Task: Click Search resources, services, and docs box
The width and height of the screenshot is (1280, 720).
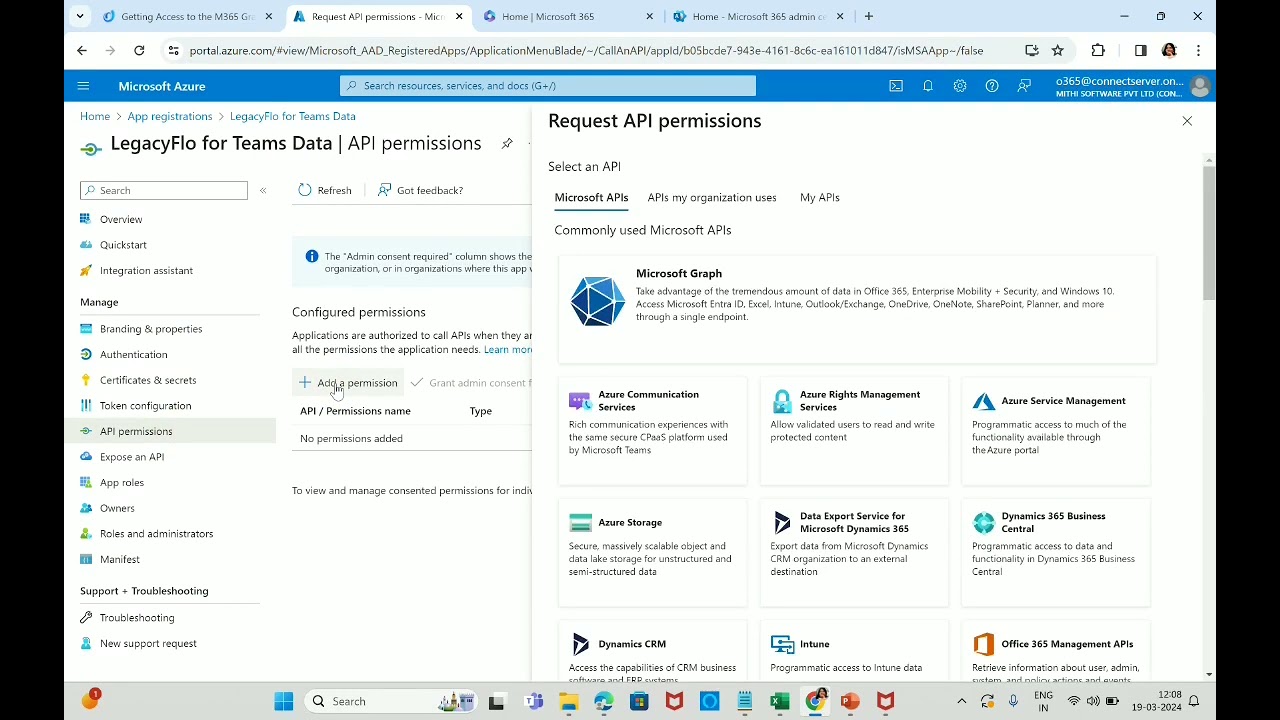Action: tap(548, 86)
